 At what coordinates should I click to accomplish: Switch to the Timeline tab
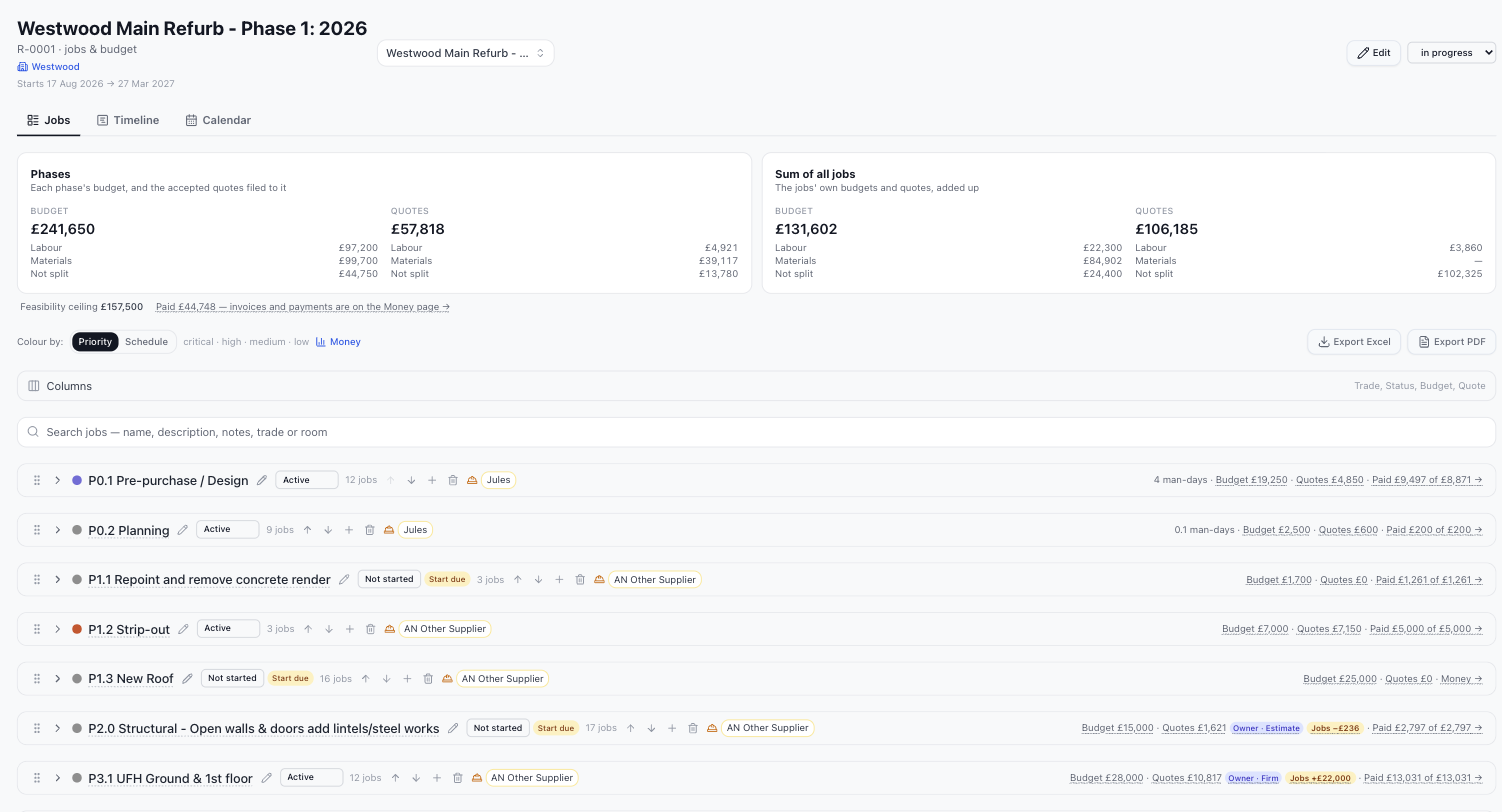(128, 120)
